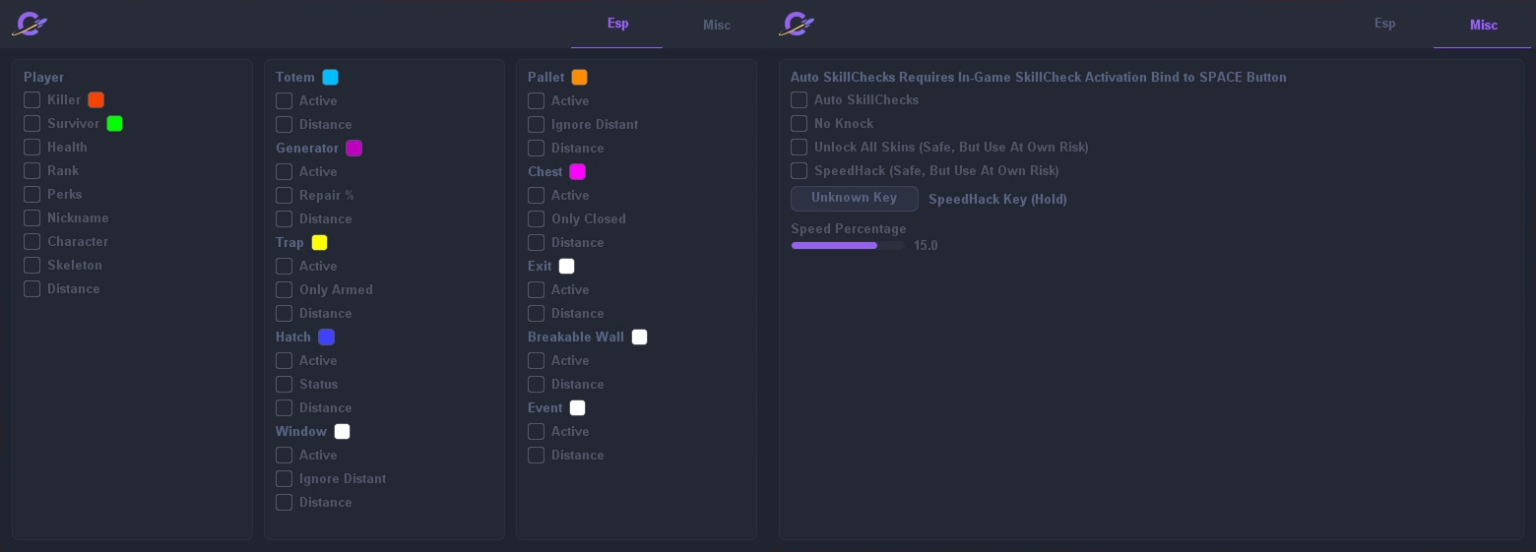The image size is (1536, 552).
Task: Click the planet logo in the left window
Action: [30, 24]
